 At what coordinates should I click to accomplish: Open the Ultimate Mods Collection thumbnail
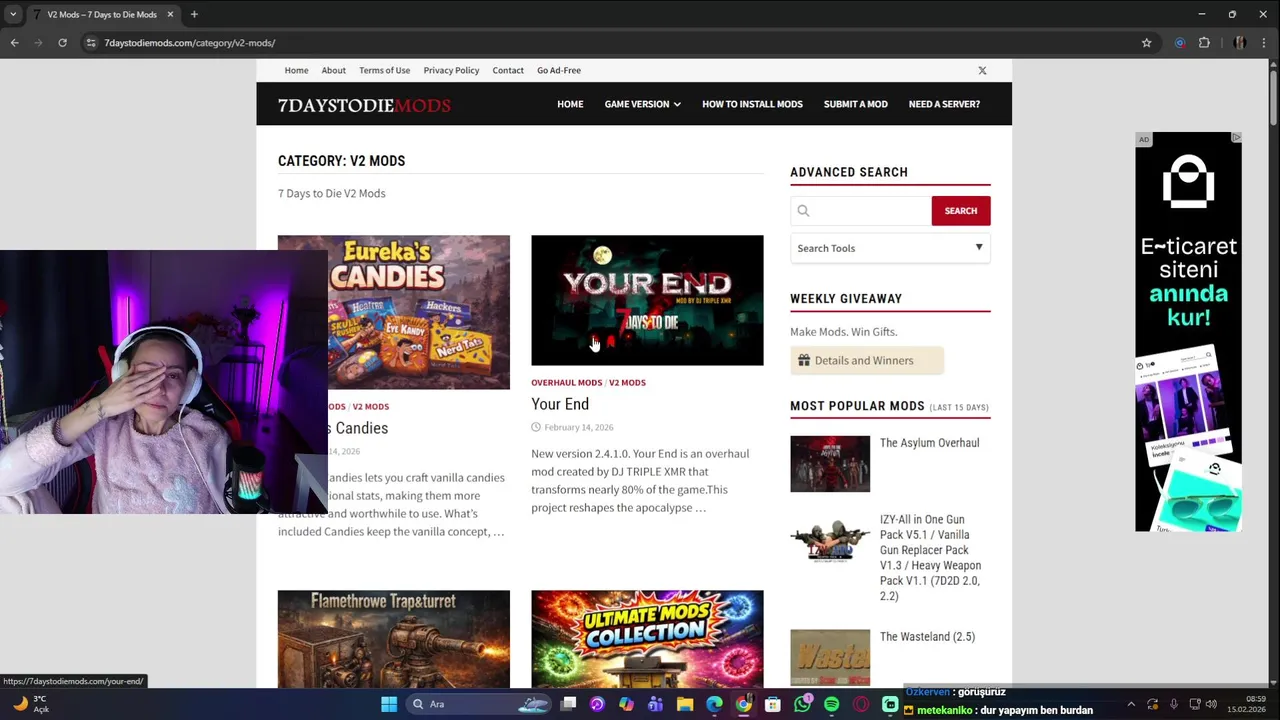point(647,638)
